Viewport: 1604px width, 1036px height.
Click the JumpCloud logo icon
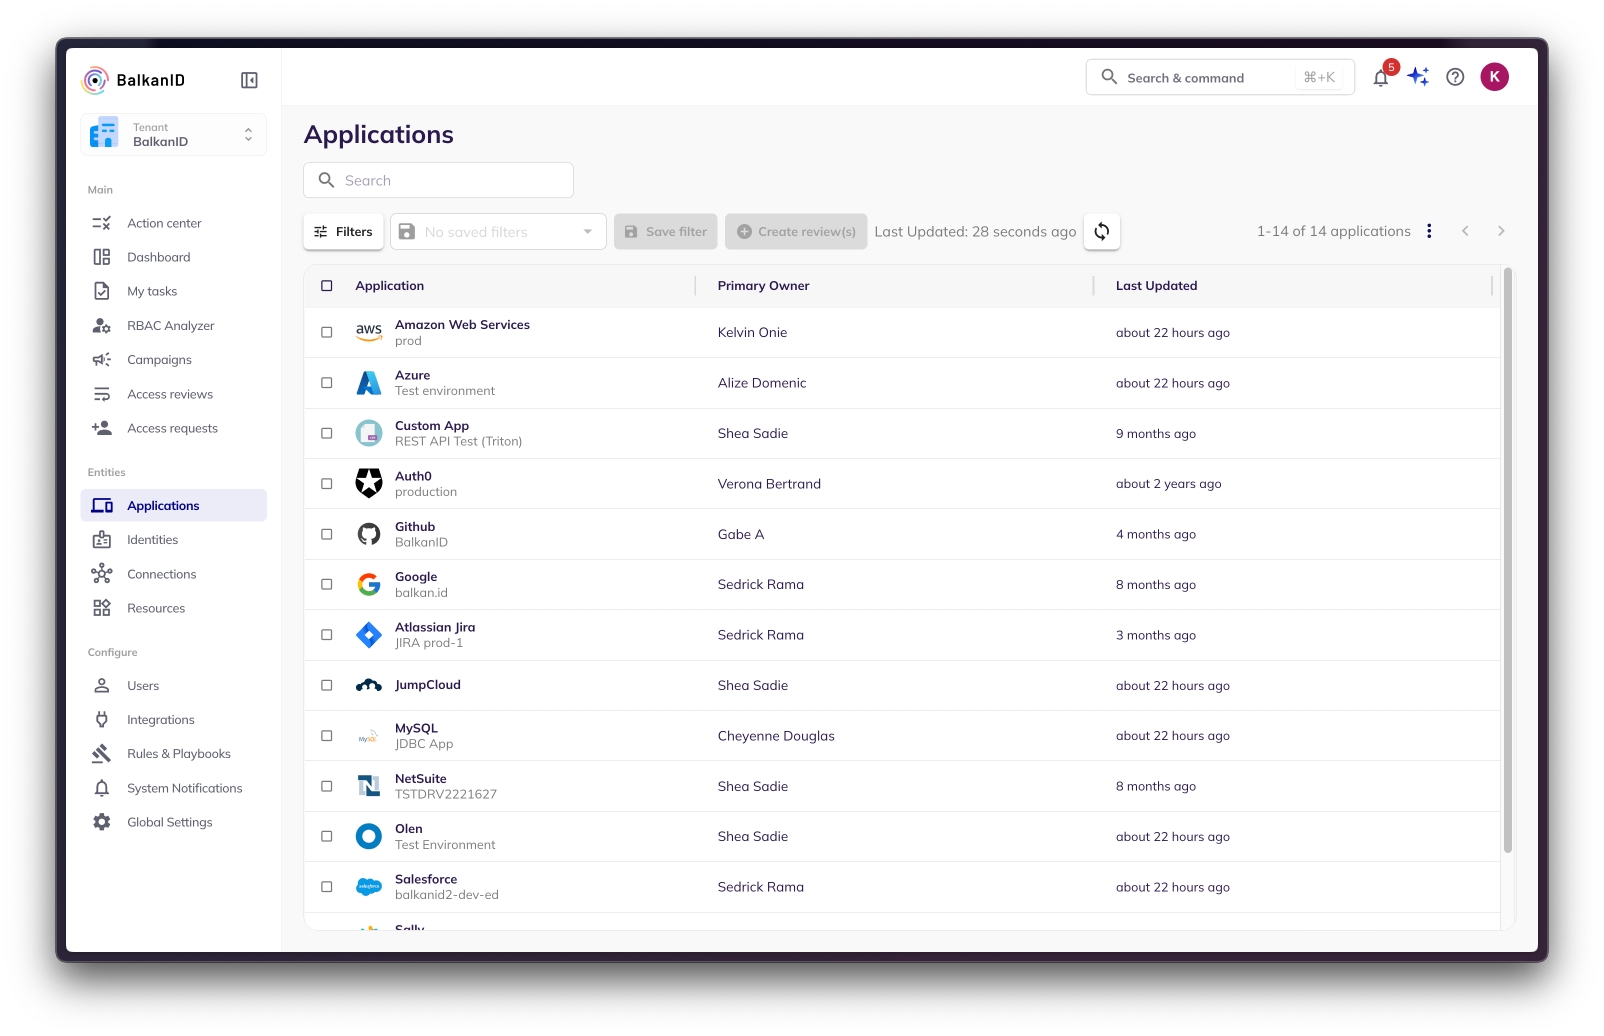coord(369,685)
